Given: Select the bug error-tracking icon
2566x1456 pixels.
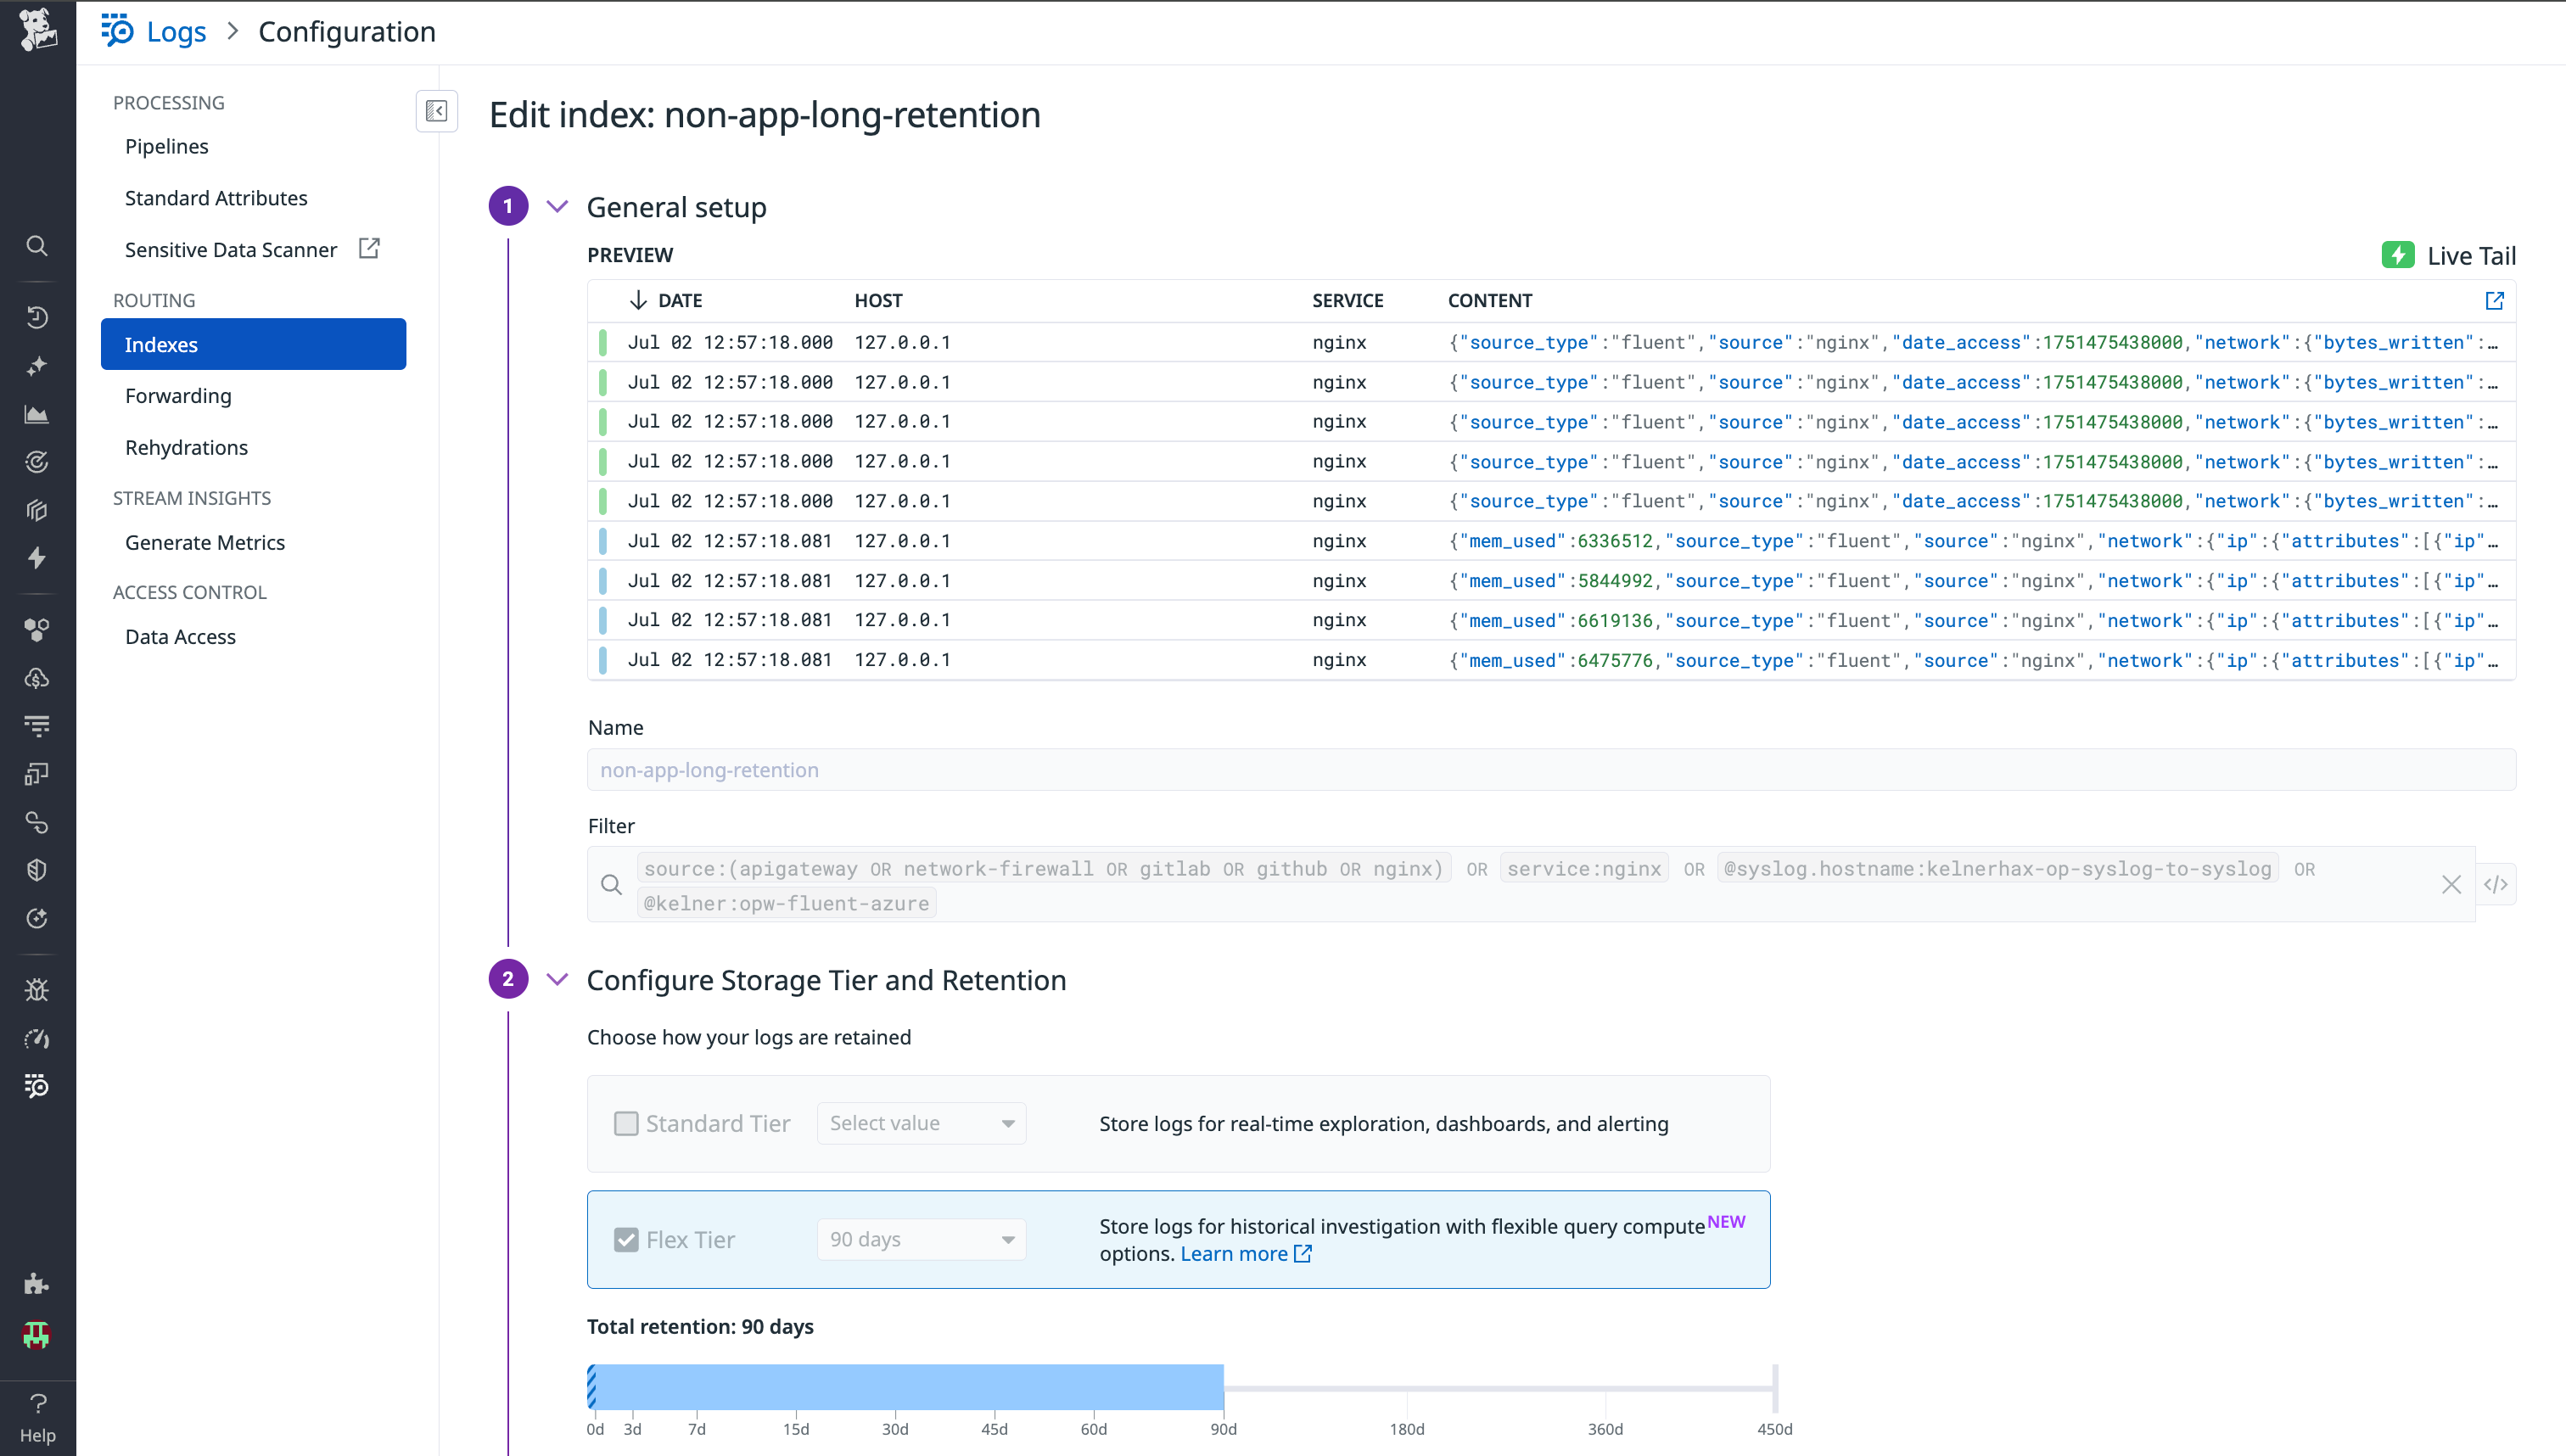Looking at the screenshot, I should point(37,989).
